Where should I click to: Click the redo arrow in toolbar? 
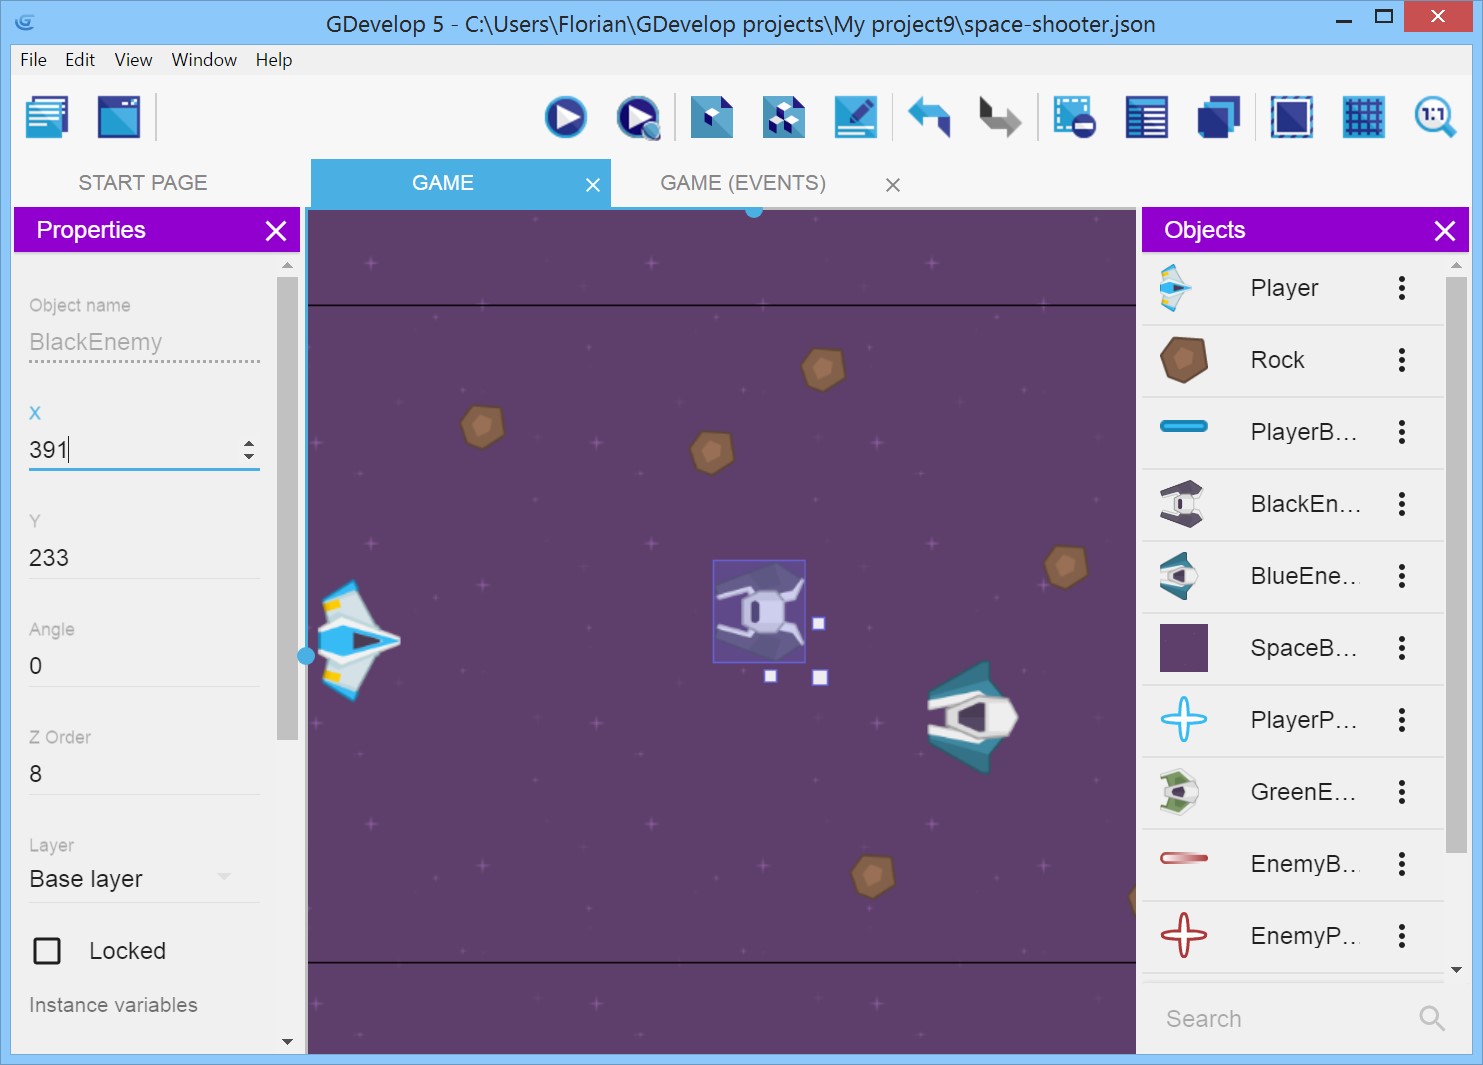click(x=999, y=118)
